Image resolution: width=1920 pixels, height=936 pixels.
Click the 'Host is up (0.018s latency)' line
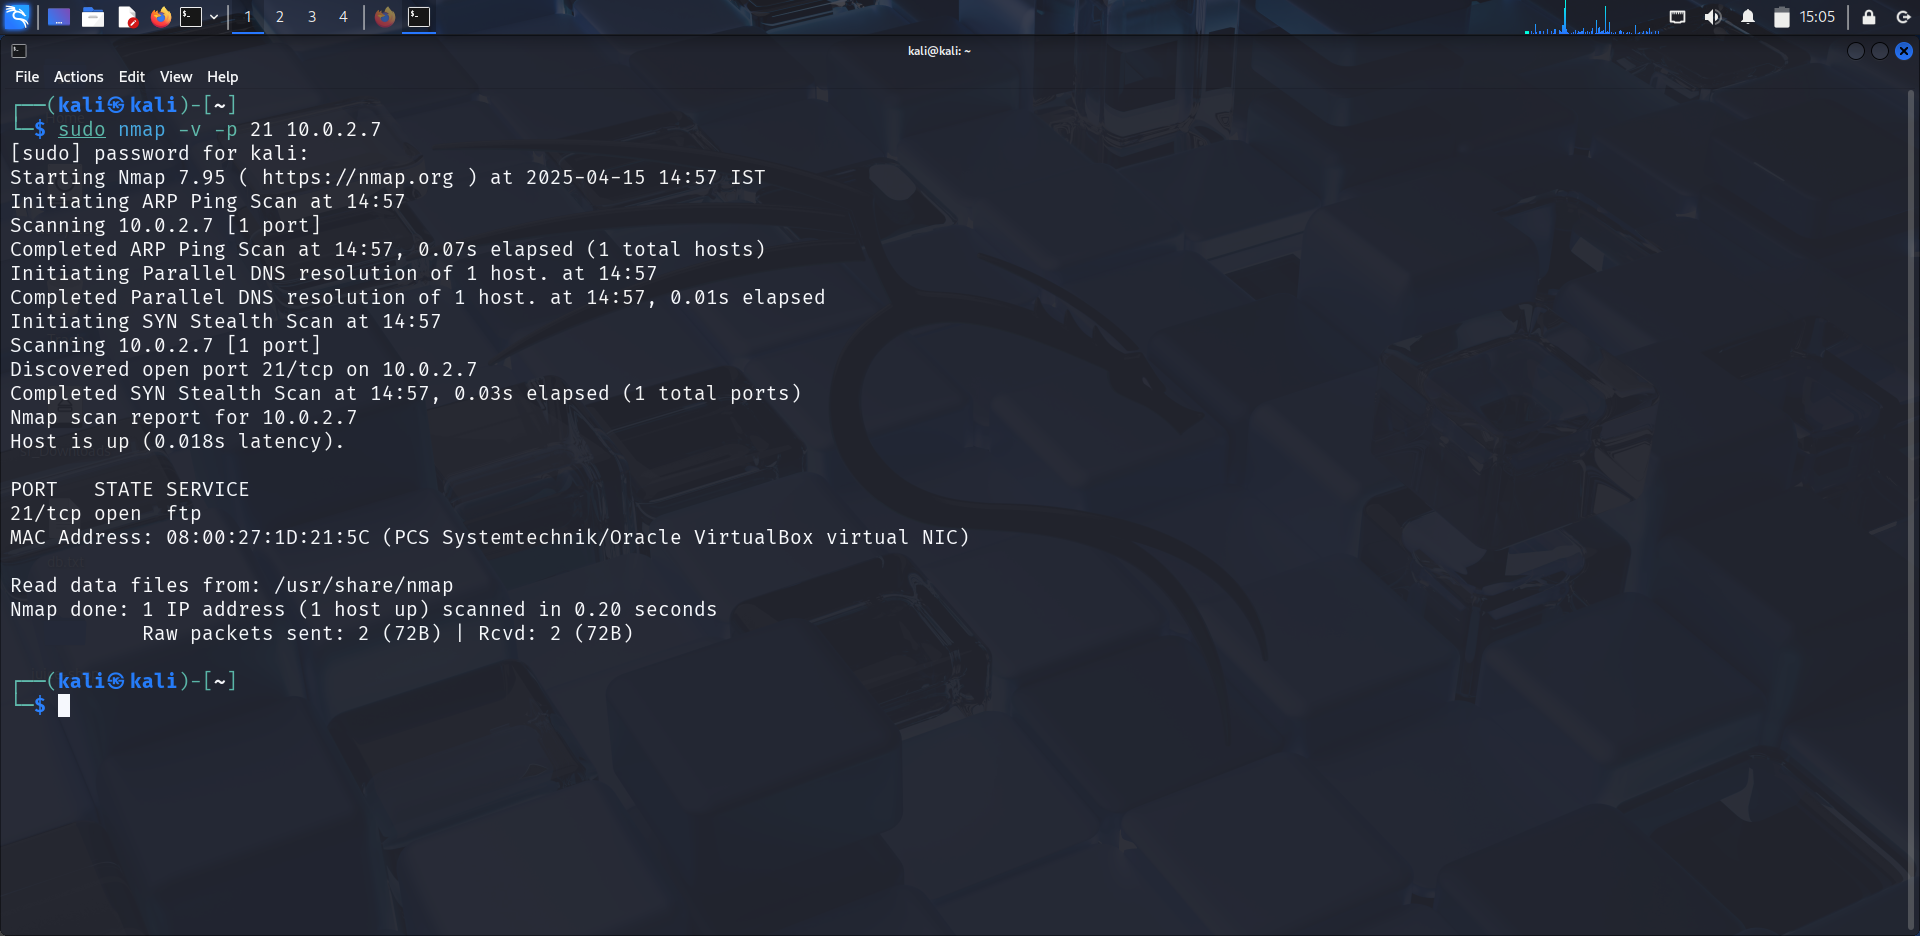(177, 442)
